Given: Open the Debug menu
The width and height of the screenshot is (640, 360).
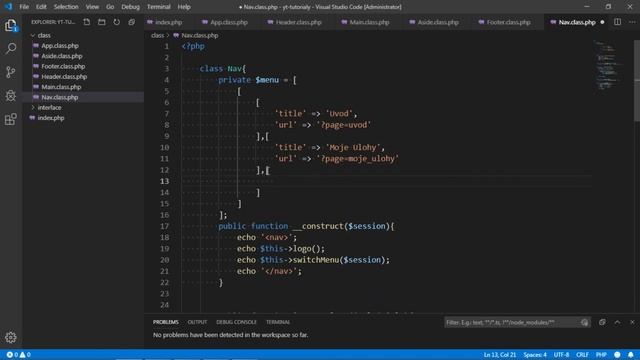Looking at the screenshot, I should click(x=131, y=7).
